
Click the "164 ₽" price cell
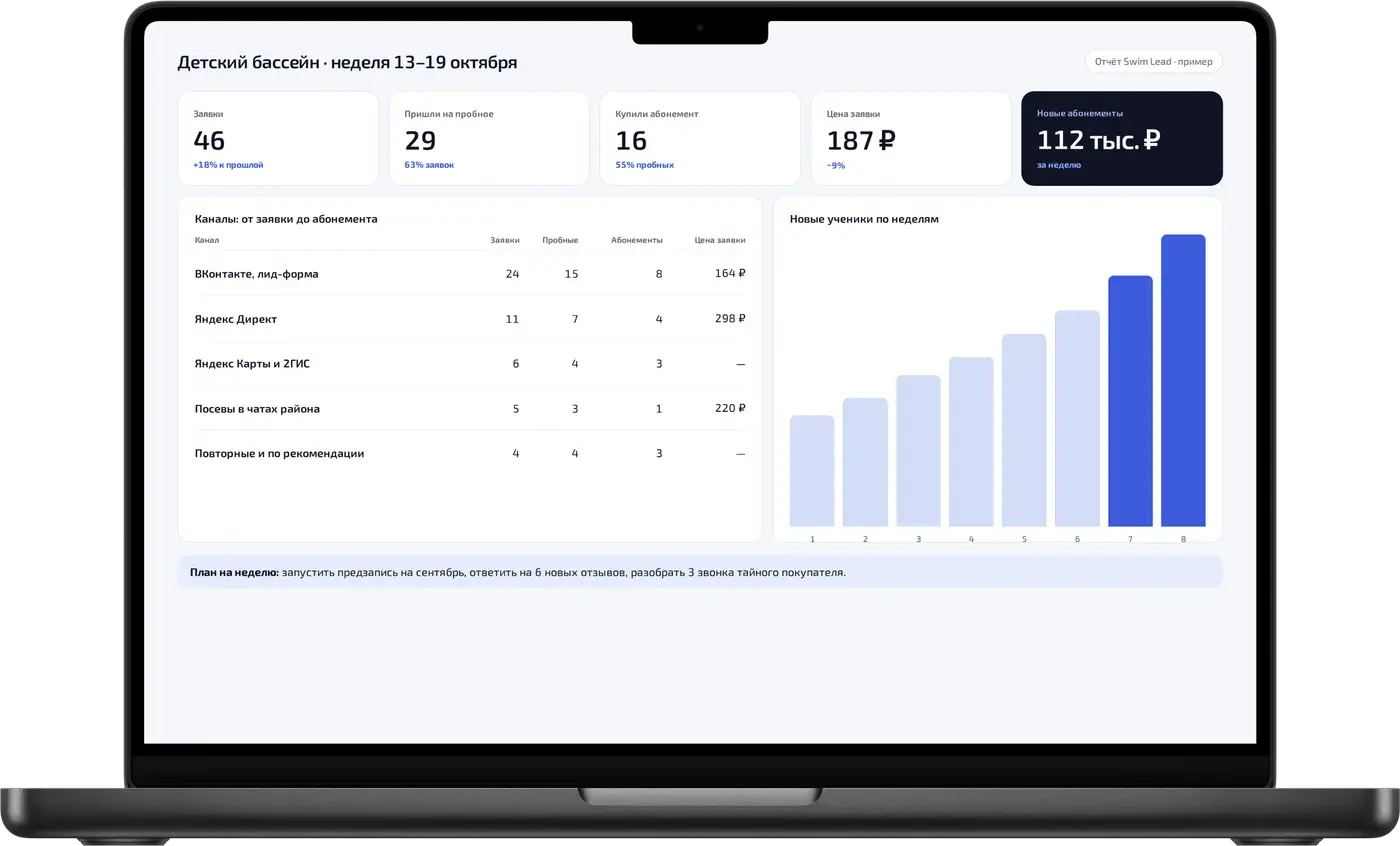coord(730,273)
